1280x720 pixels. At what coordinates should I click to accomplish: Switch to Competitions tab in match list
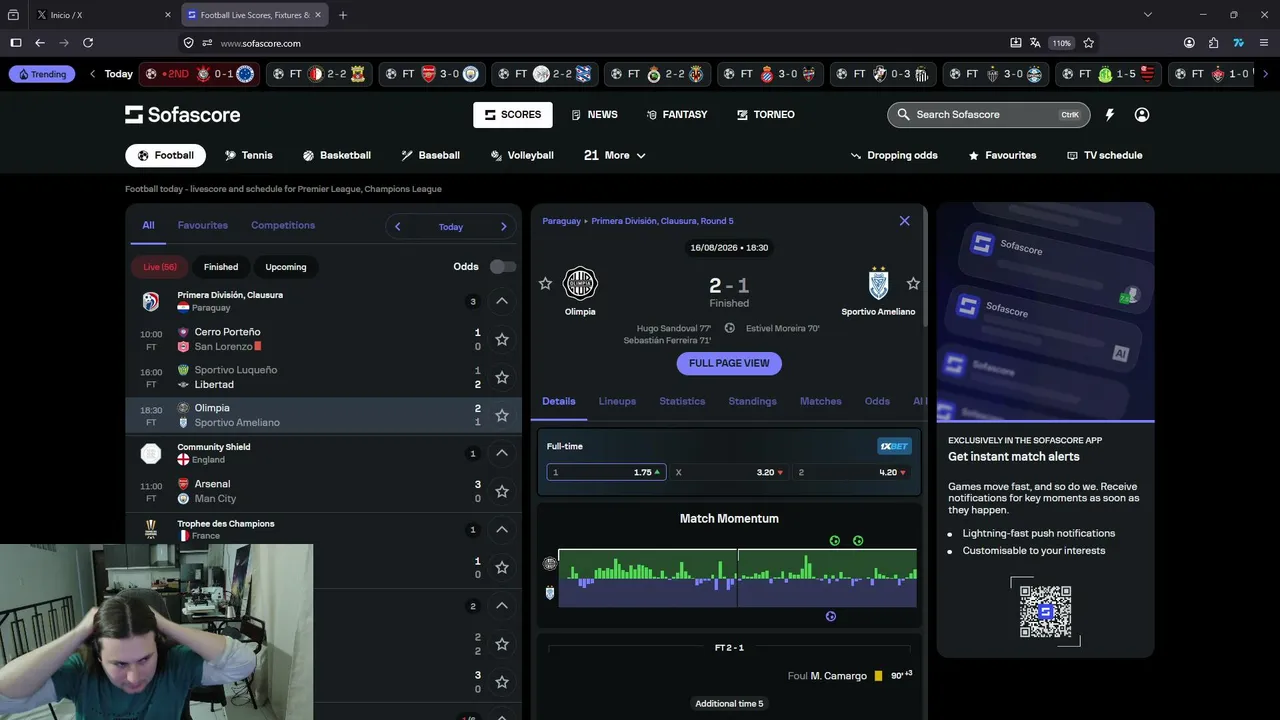coord(283,225)
